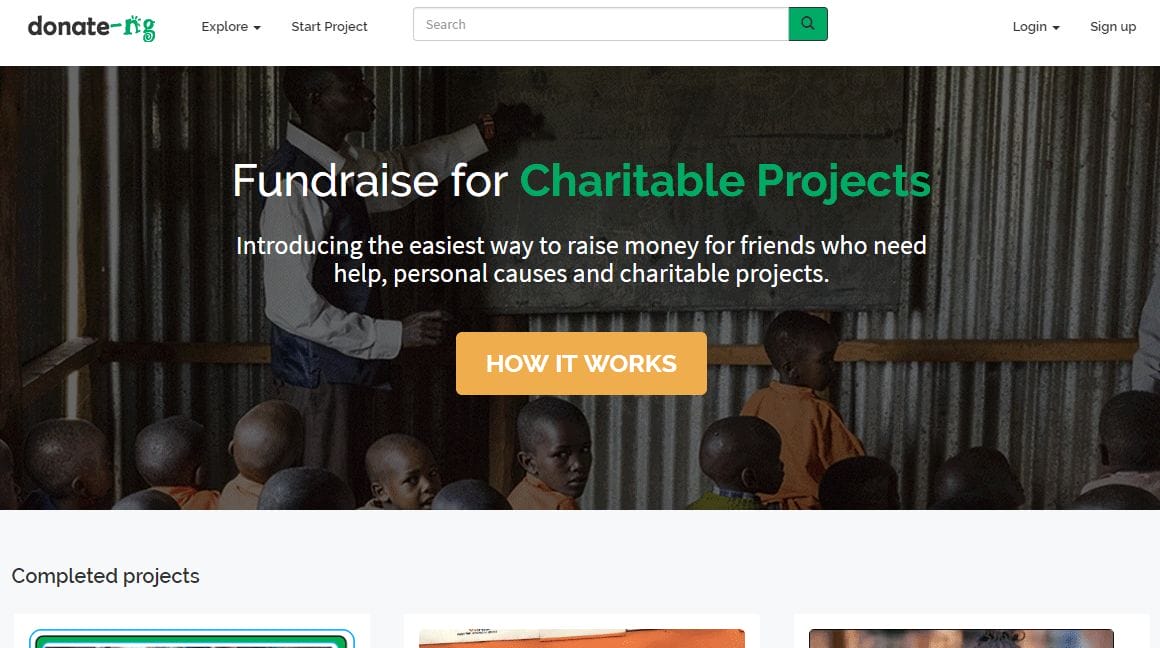The width and height of the screenshot is (1160, 648).
Task: Click the caret arrow beside Explore
Action: 257,28
